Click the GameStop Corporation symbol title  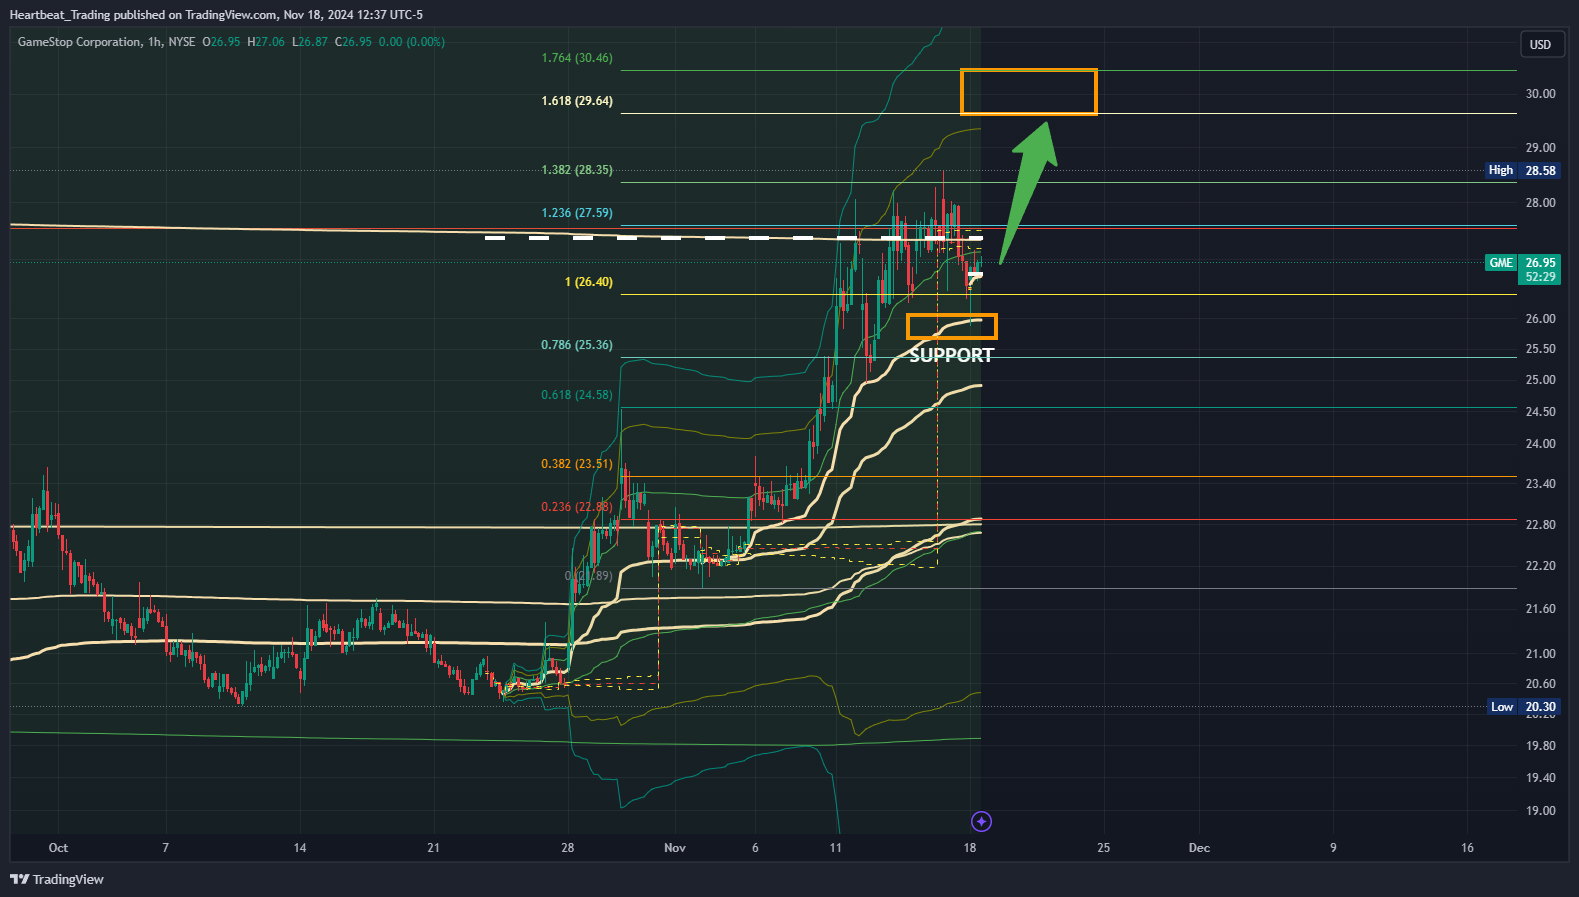[79, 42]
